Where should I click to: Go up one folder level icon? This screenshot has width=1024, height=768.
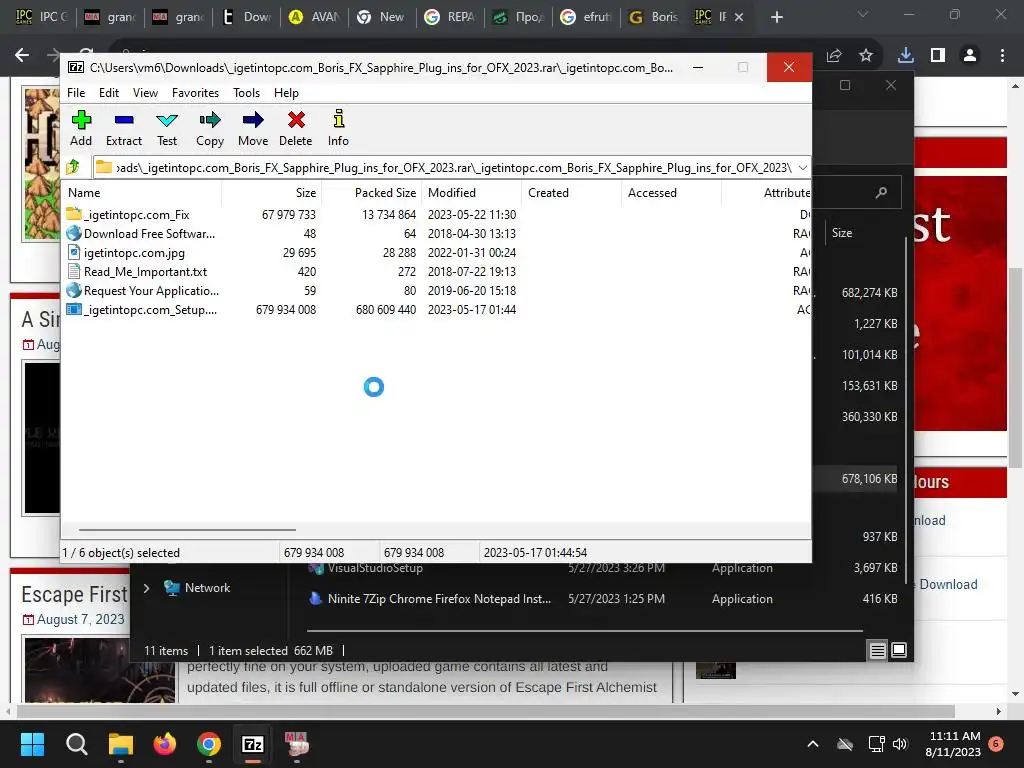click(x=73, y=167)
